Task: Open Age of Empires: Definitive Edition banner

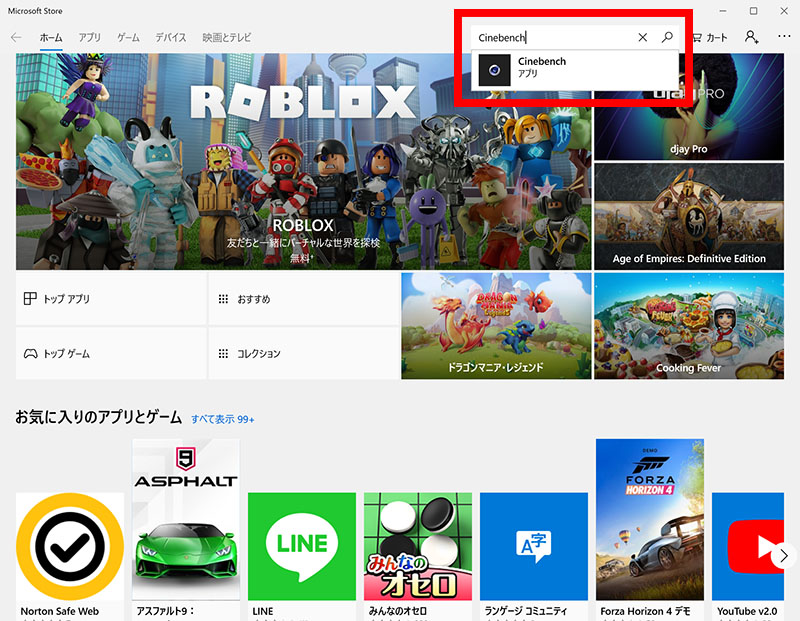Action: point(689,216)
